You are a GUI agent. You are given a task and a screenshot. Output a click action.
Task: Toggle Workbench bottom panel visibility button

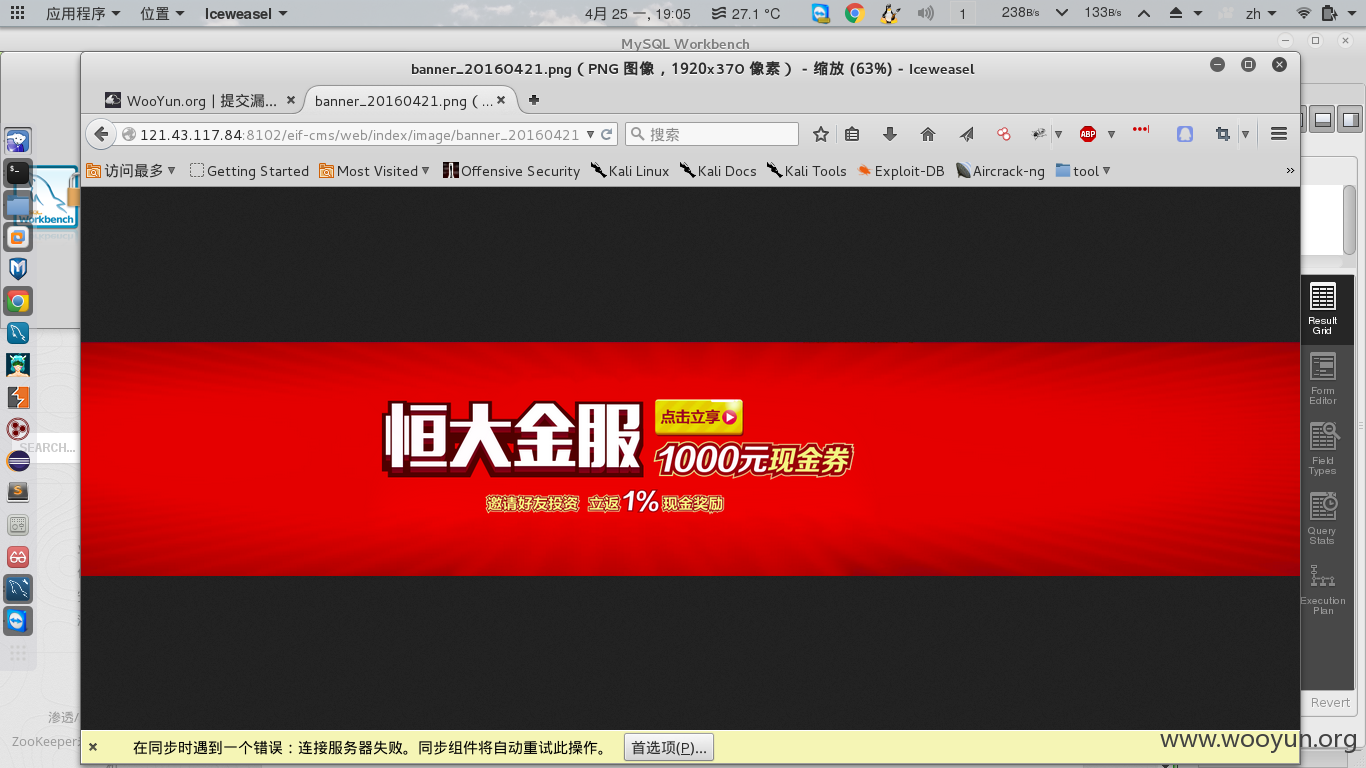pyautogui.click(x=1322, y=119)
